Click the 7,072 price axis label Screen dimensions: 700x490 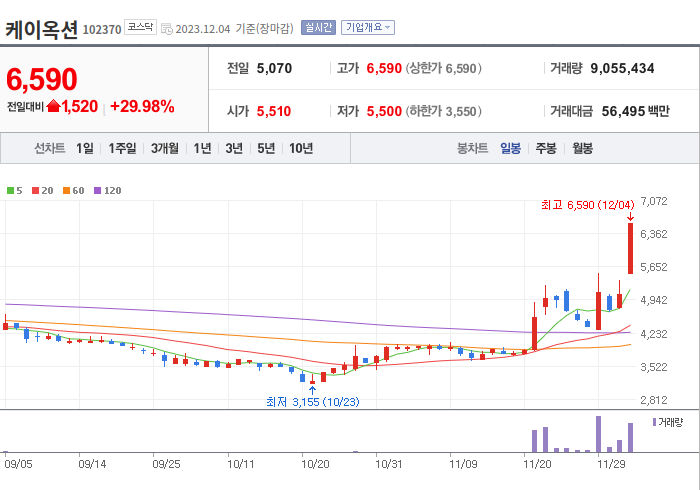(x=654, y=201)
